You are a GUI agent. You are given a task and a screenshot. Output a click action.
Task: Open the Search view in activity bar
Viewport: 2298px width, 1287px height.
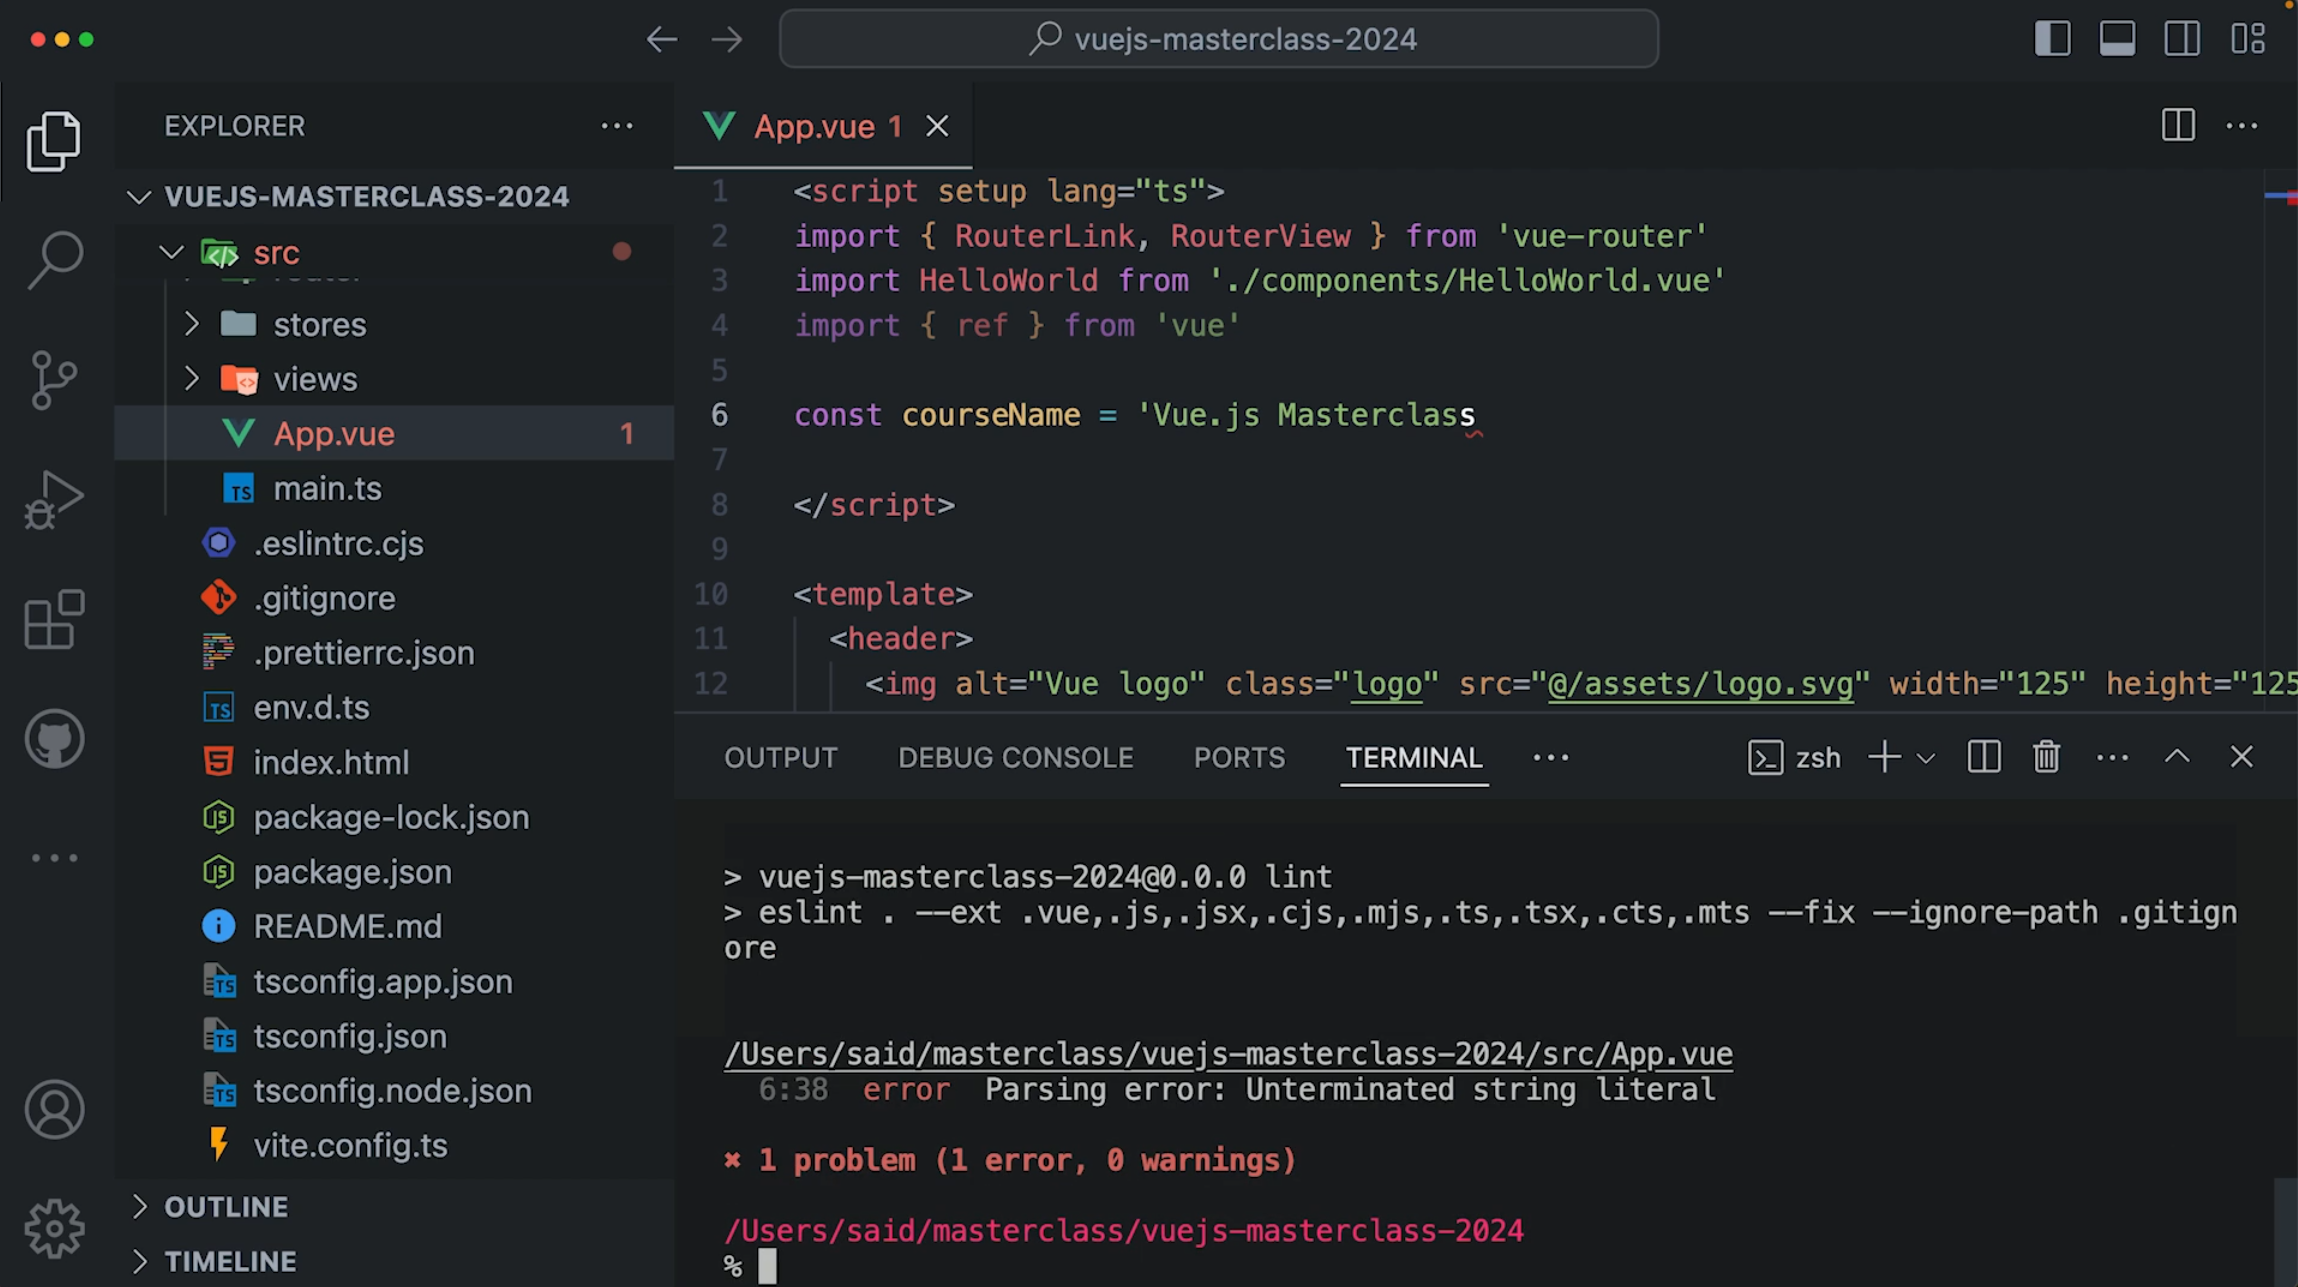54,260
